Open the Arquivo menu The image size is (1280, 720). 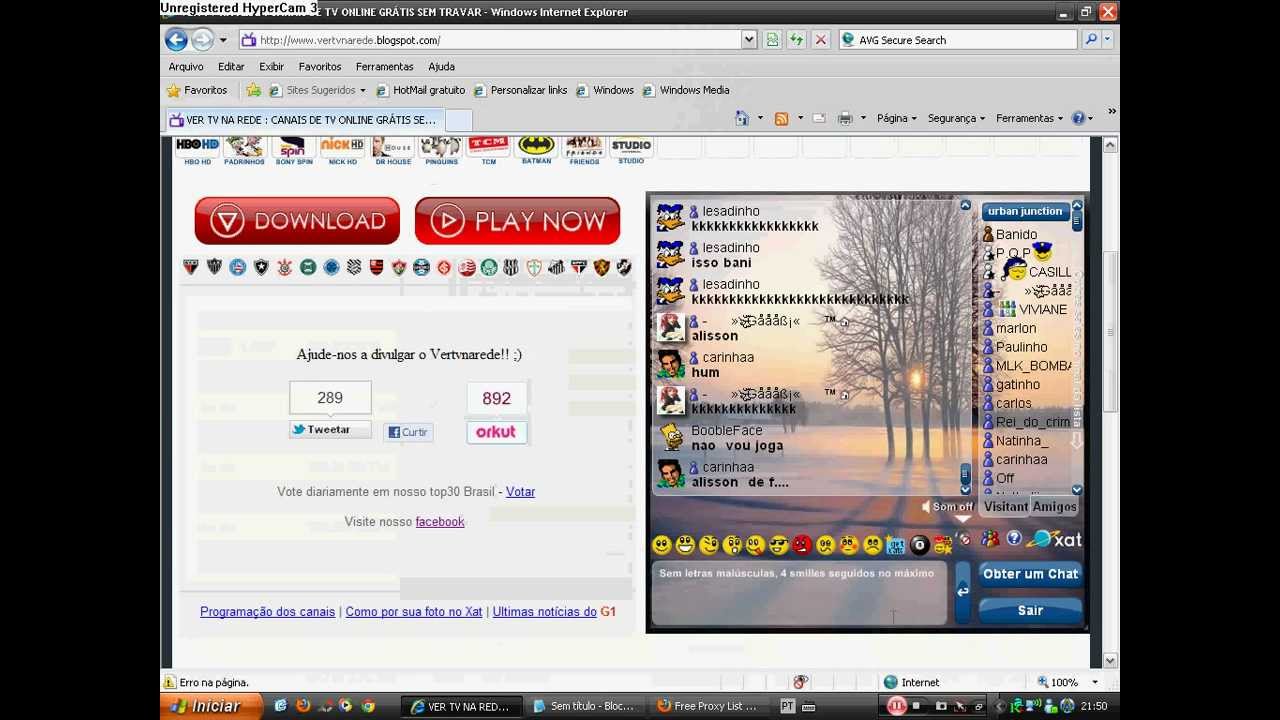pyautogui.click(x=186, y=66)
